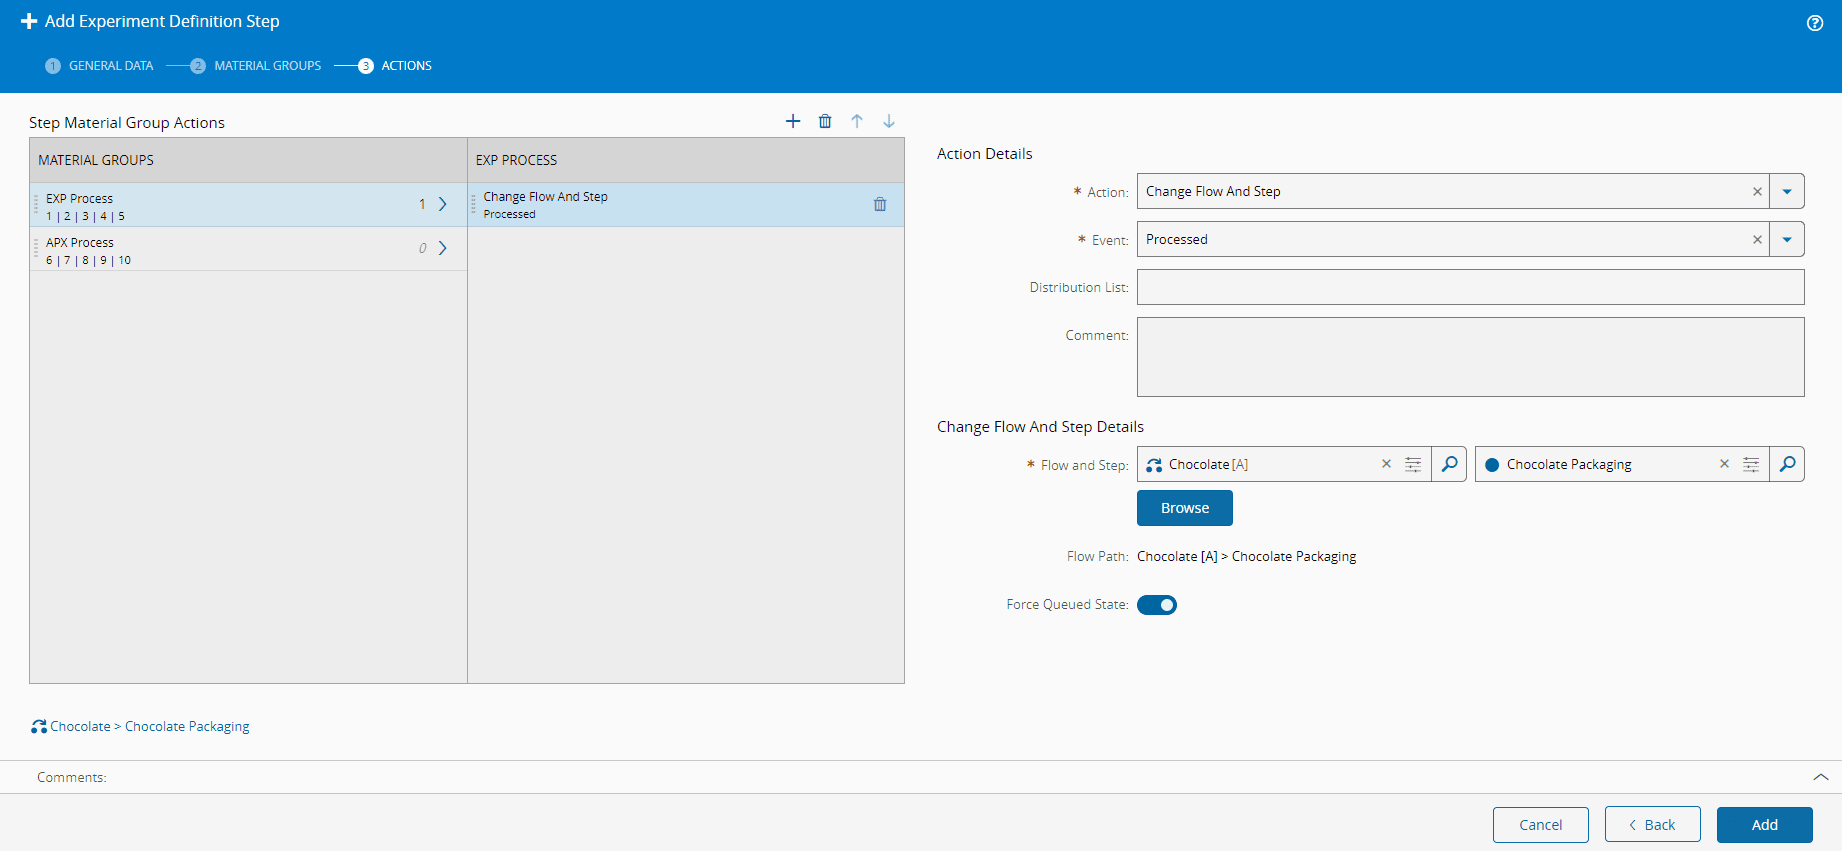Clear the Chocolate Packaging step field
The height and width of the screenshot is (851, 1842).
click(1724, 464)
